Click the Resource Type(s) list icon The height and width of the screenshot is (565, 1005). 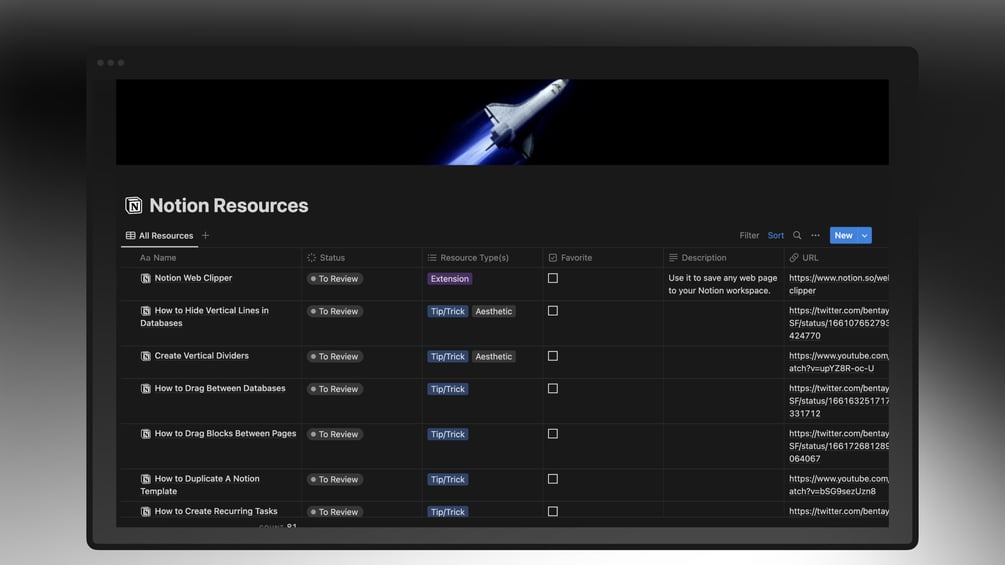(432, 258)
